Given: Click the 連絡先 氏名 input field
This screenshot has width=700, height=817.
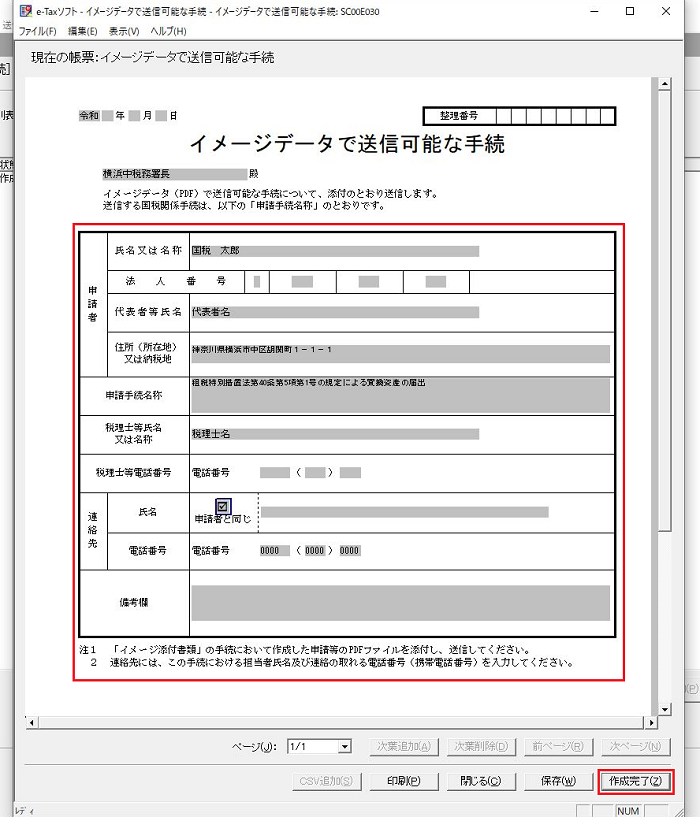Looking at the screenshot, I should (404, 512).
